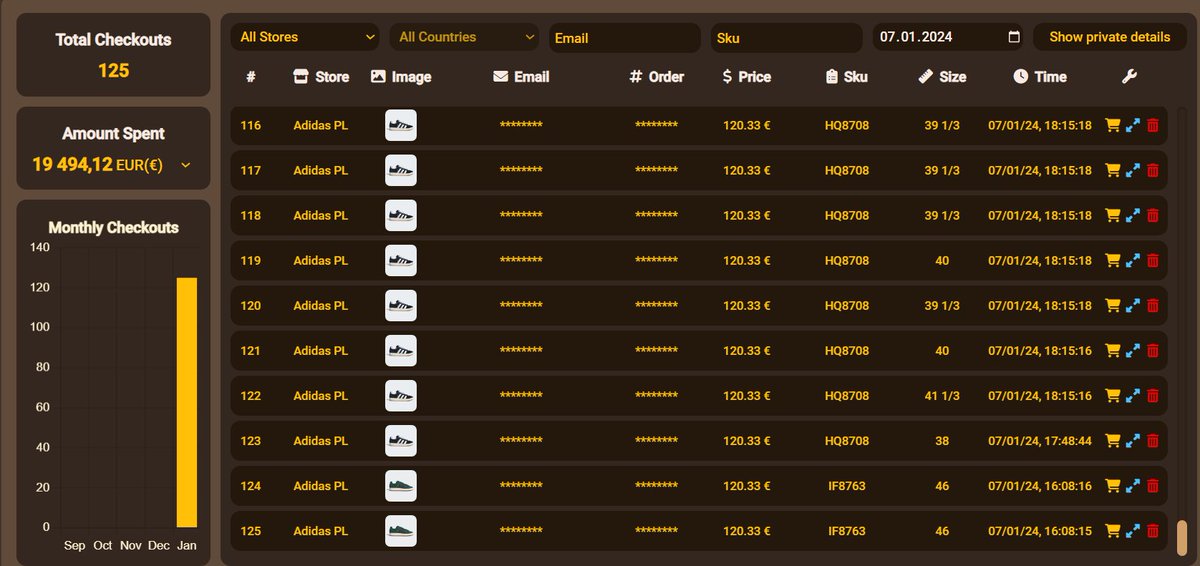Open cart icon for order 116
1200x566 pixels.
pos(1112,125)
